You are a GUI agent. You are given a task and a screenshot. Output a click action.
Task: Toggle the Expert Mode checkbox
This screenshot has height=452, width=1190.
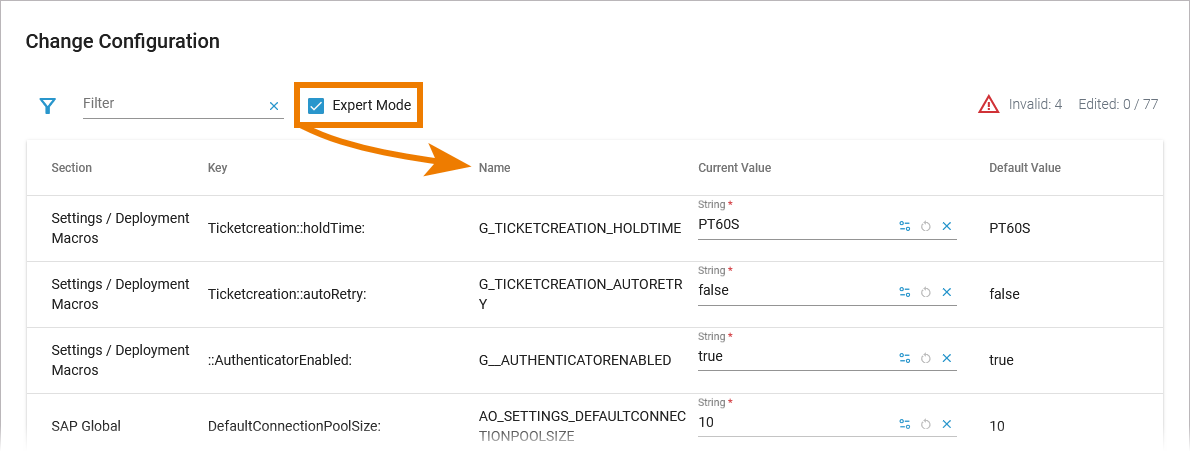point(316,105)
